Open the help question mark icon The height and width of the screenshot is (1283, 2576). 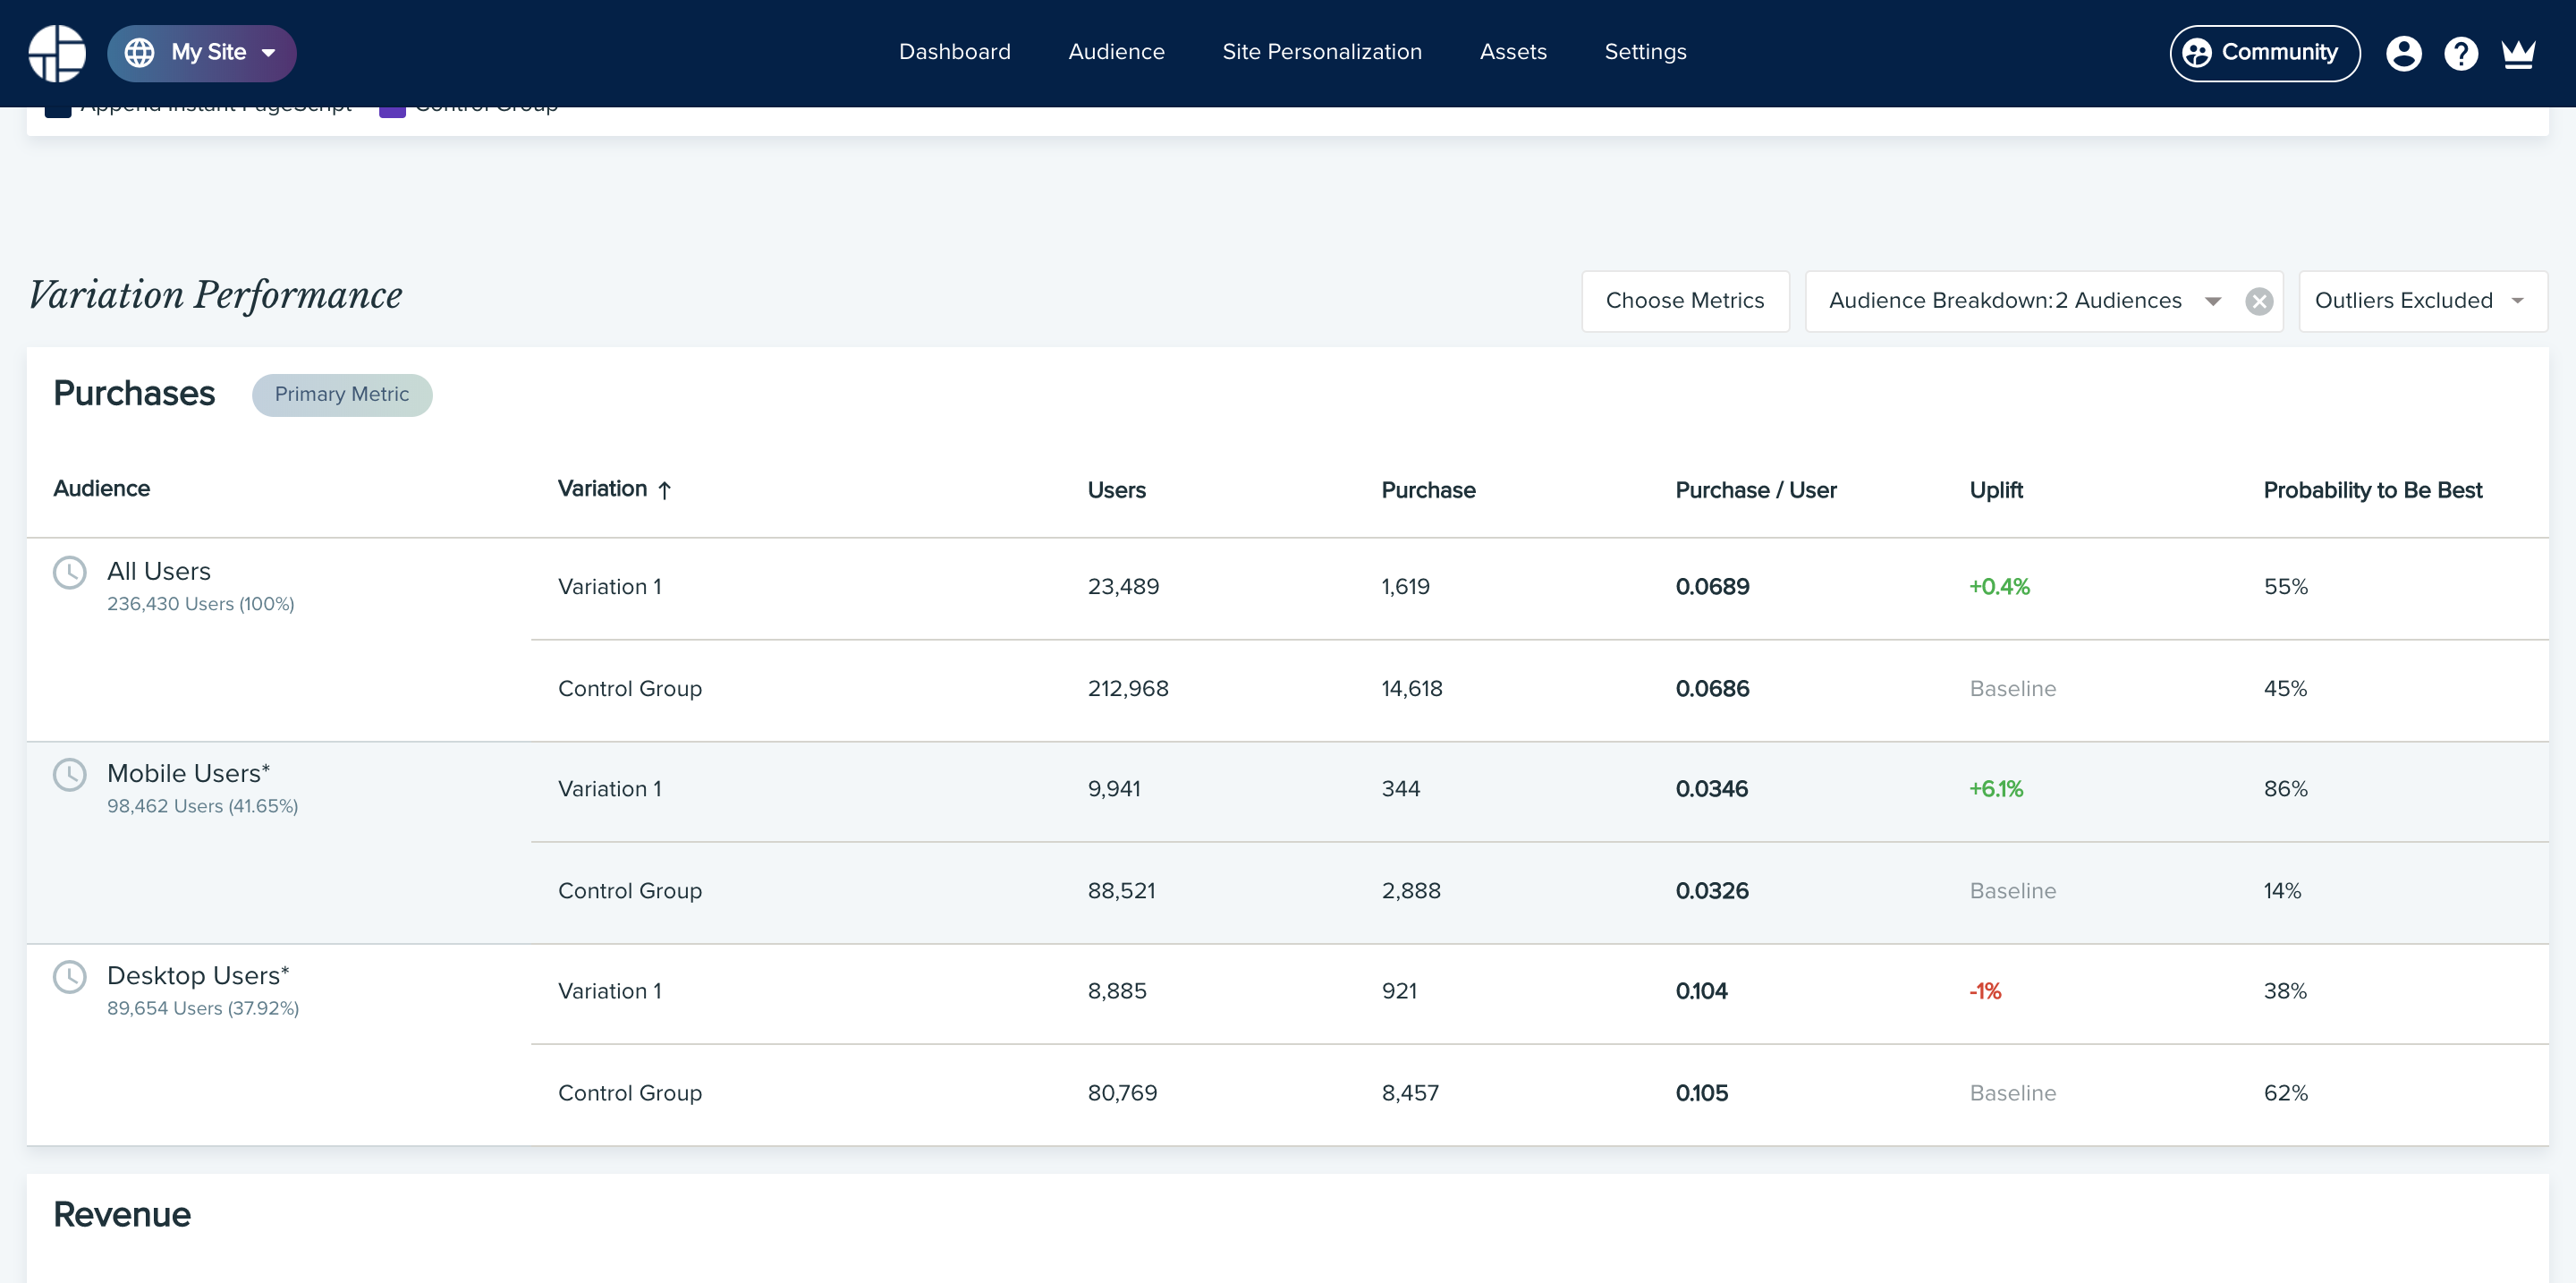click(2460, 53)
